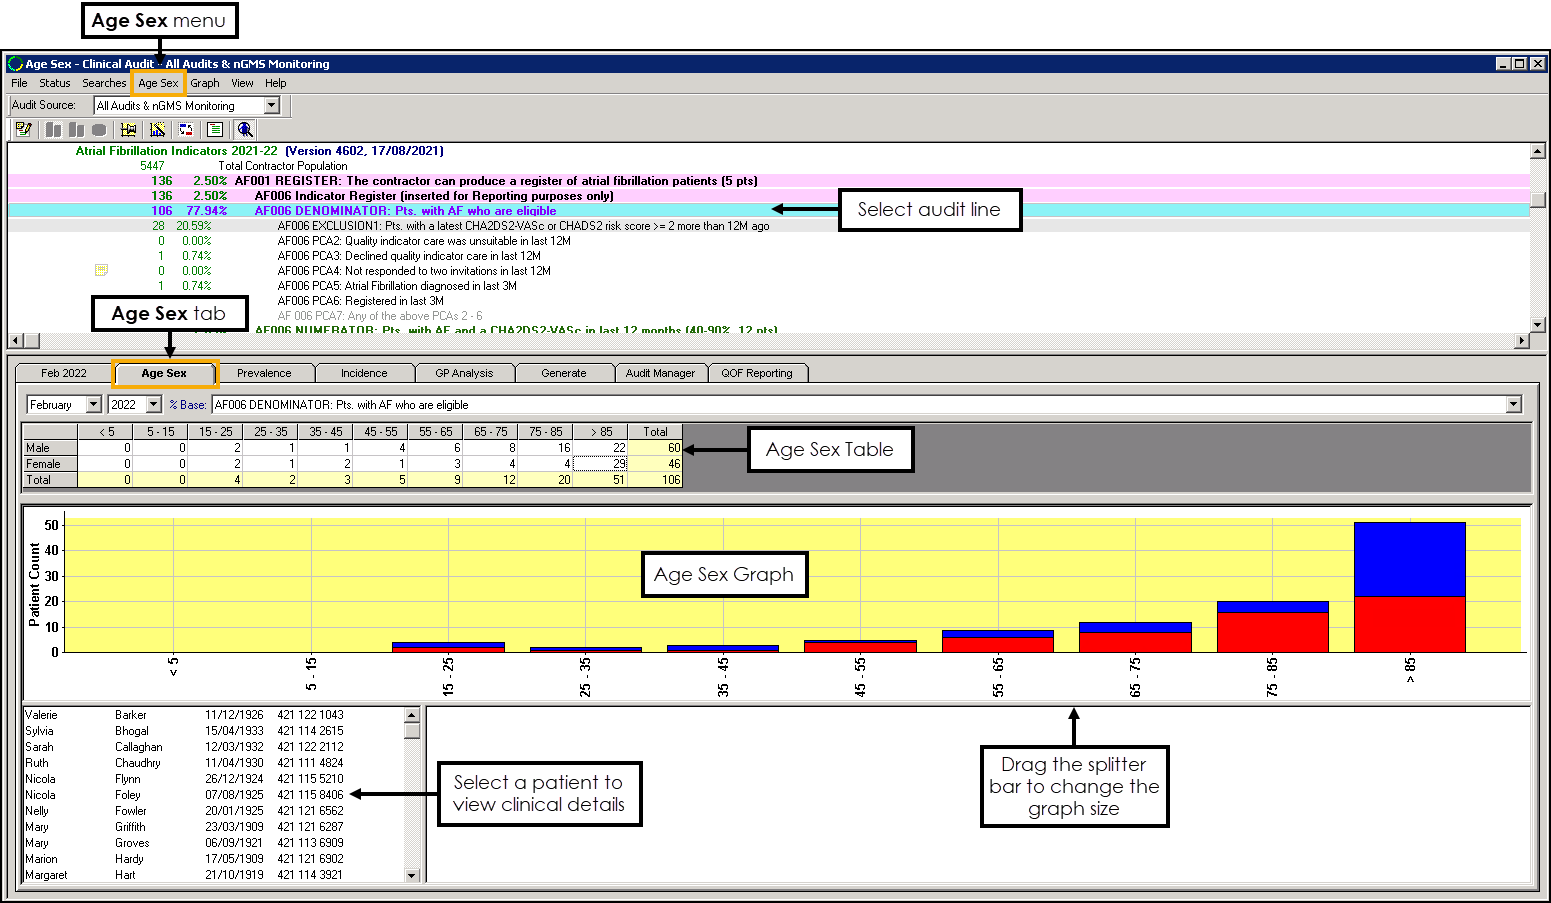
Task: Expand the % Base audit line dropdown
Action: (1513, 405)
